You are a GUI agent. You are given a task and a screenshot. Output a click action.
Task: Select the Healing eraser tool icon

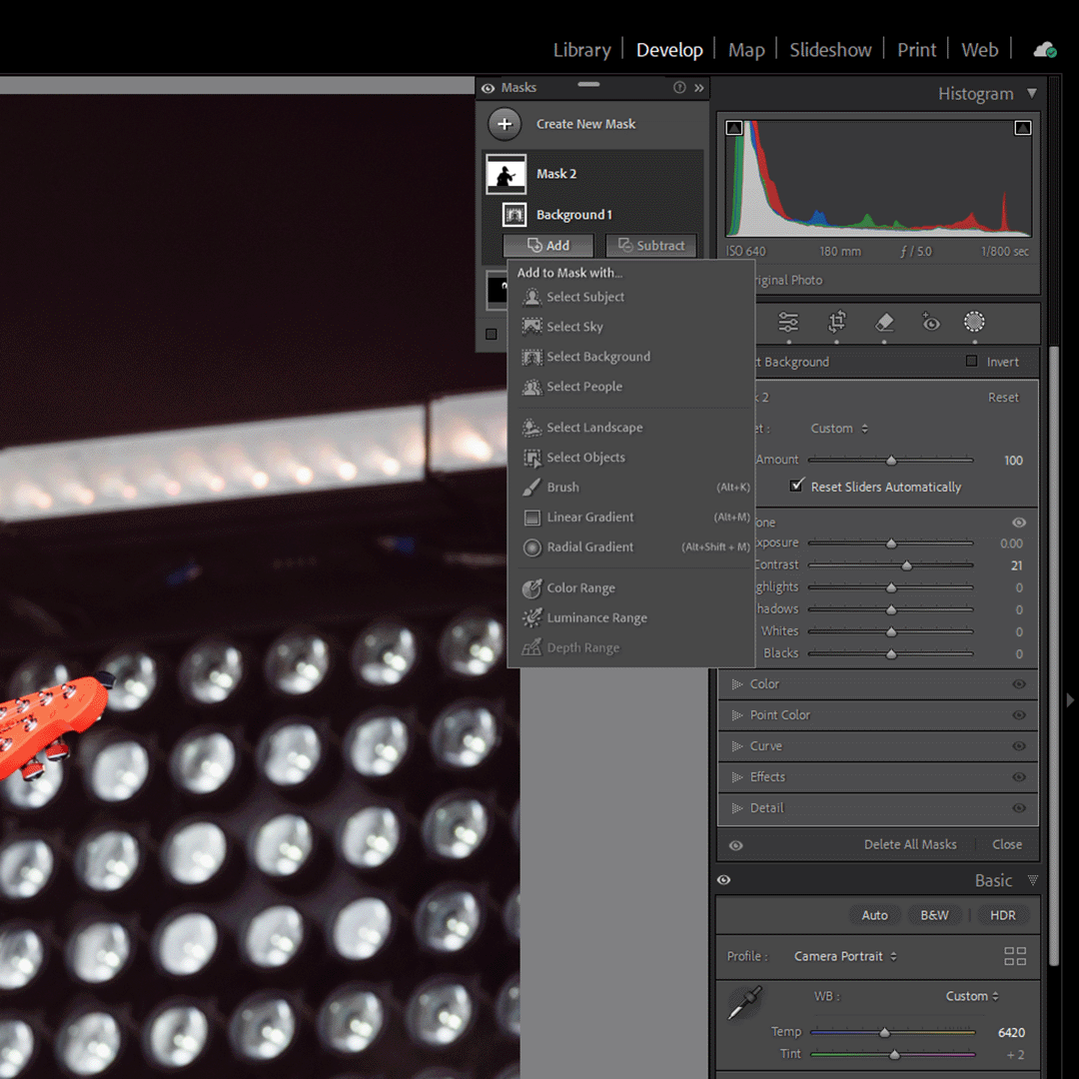click(884, 322)
